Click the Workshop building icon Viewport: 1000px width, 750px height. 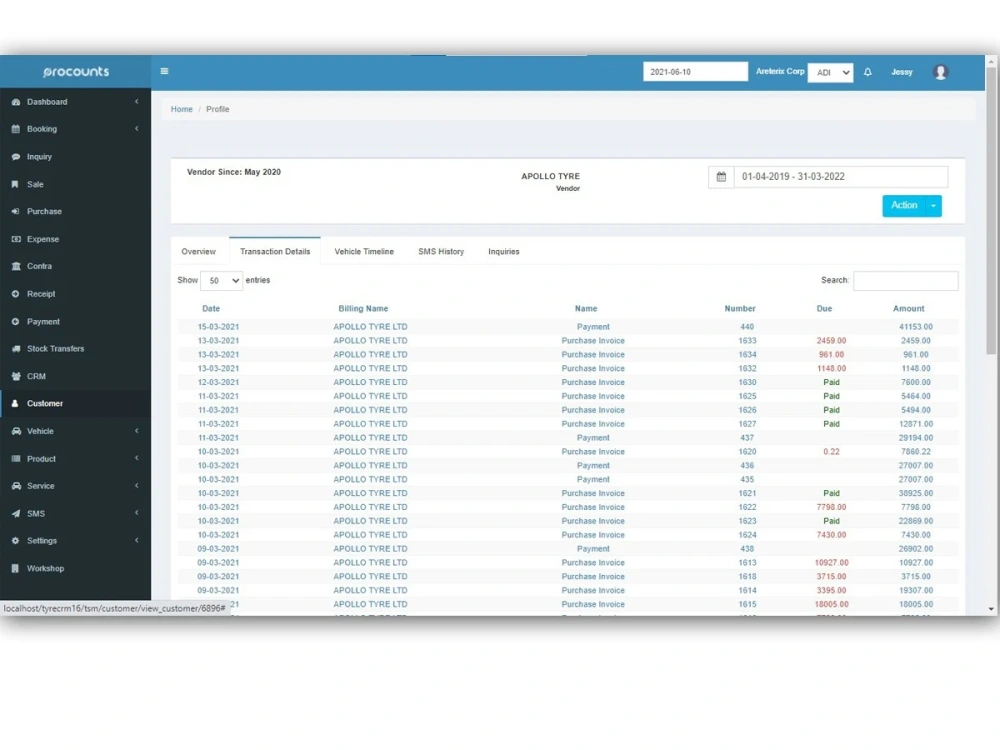[16, 568]
